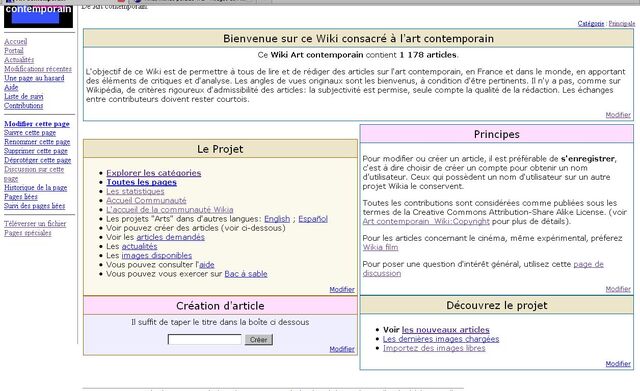Open Suivi des pages liées
This screenshot has width=640, height=391.
coord(34,206)
